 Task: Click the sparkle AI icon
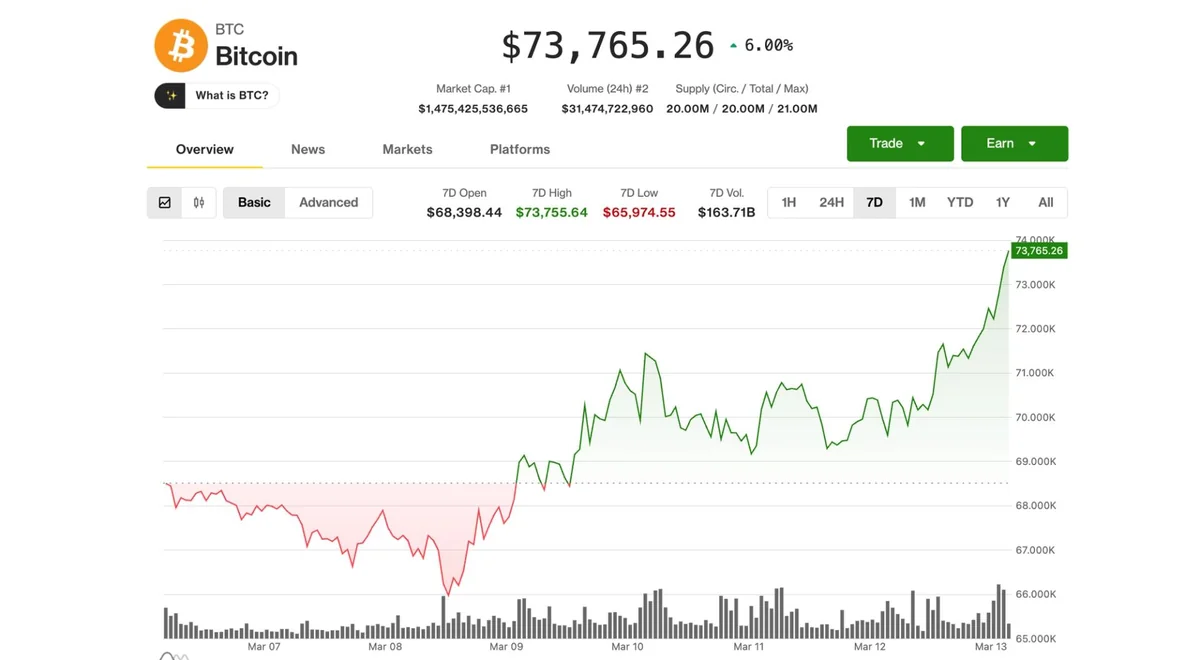tap(170, 95)
